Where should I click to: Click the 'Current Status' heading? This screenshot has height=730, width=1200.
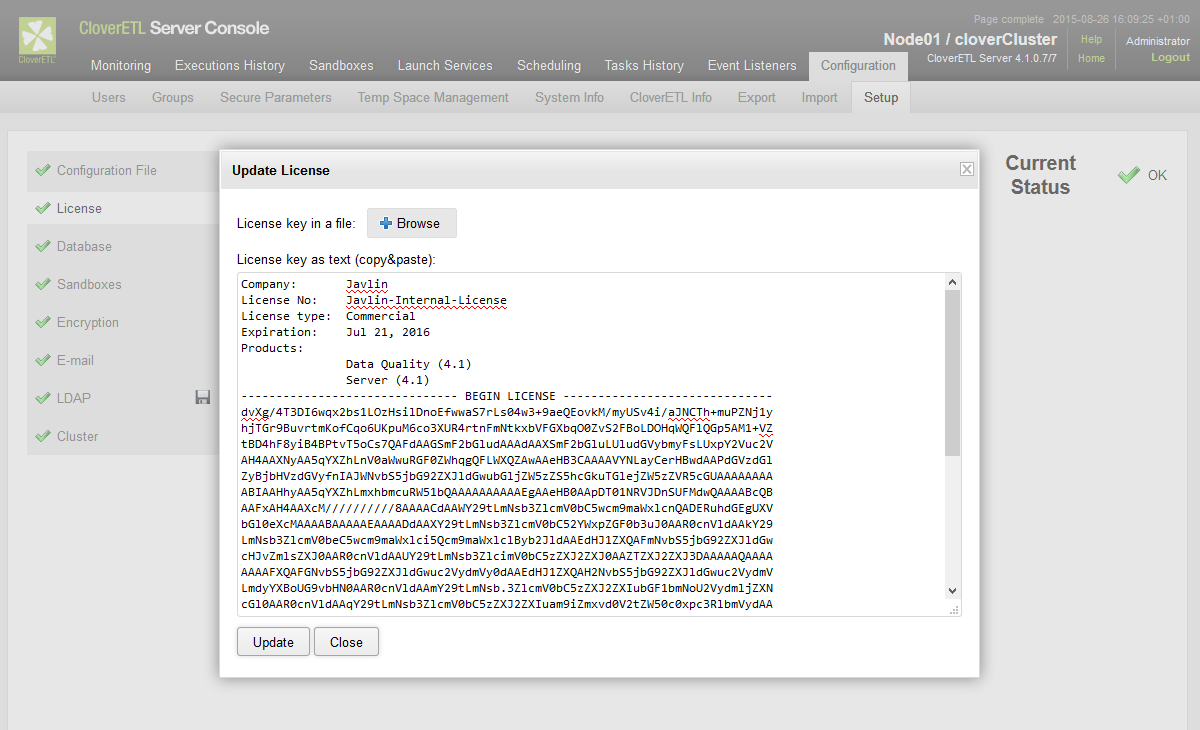1040,175
